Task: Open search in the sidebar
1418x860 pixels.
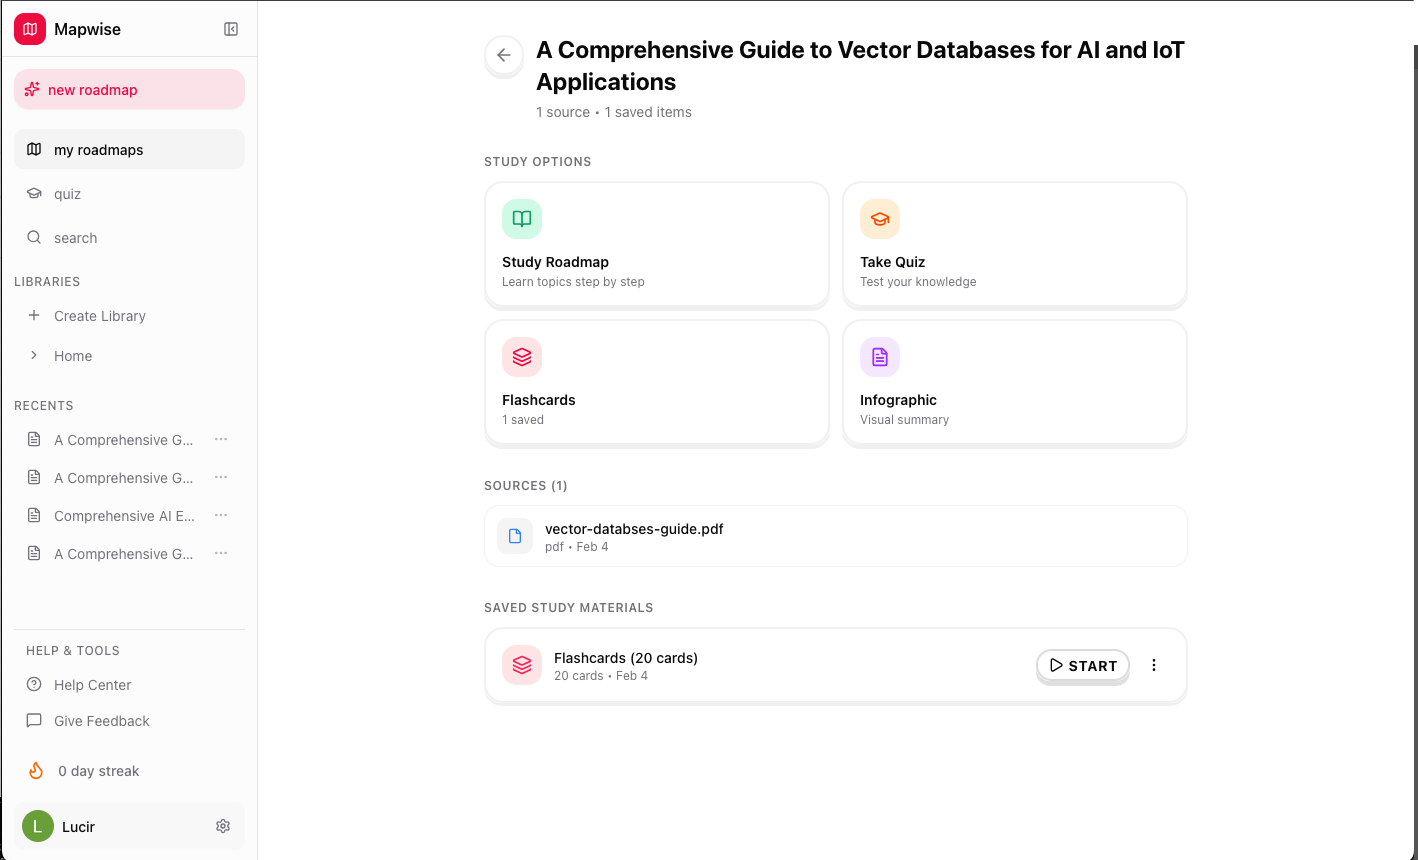Action: pos(75,238)
